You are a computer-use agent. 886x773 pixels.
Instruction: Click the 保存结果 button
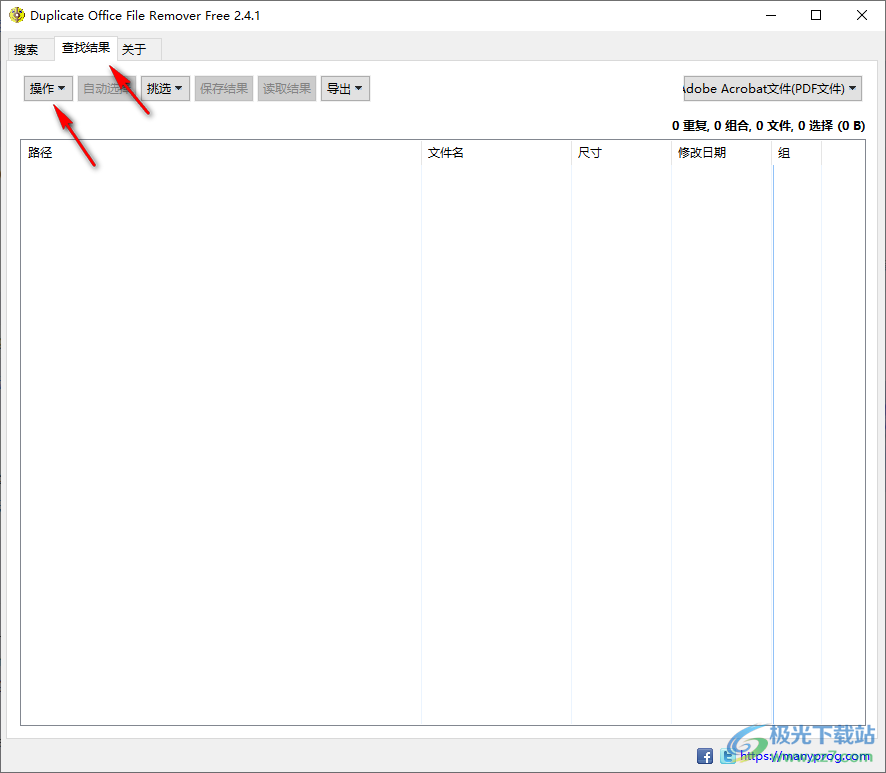[x=224, y=88]
